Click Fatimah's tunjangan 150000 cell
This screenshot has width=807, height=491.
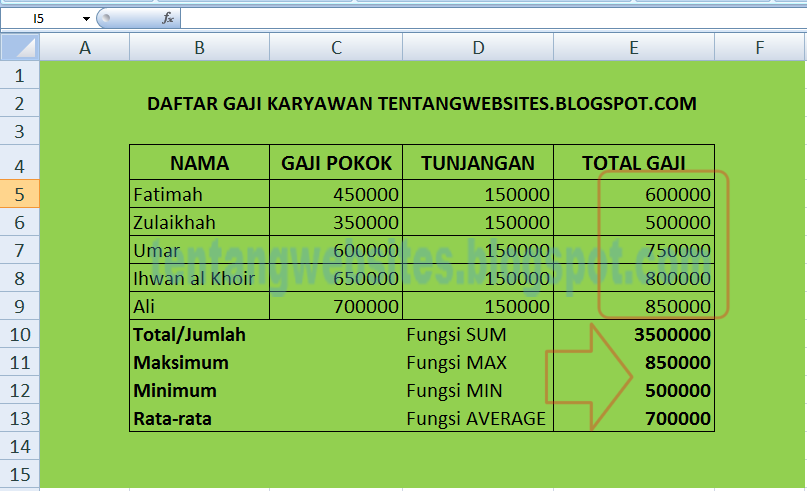click(x=478, y=194)
